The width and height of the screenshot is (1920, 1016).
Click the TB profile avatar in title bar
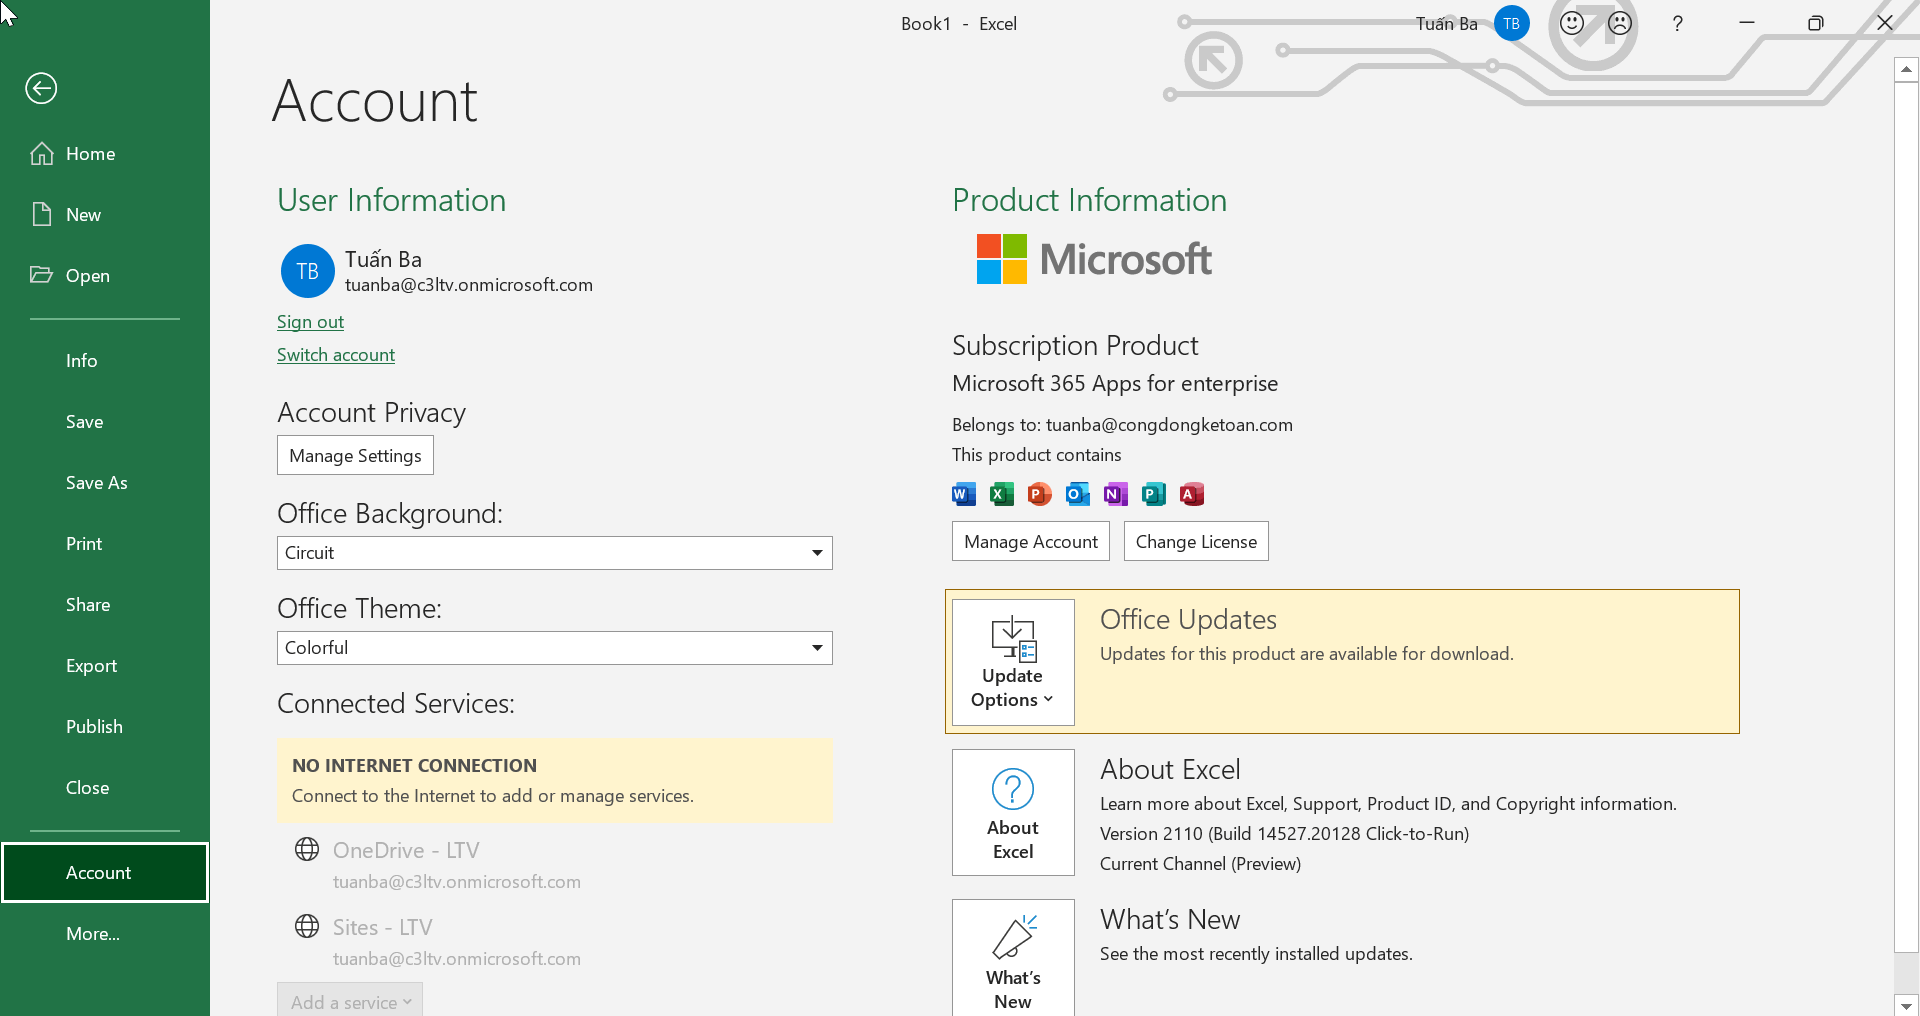(1511, 23)
